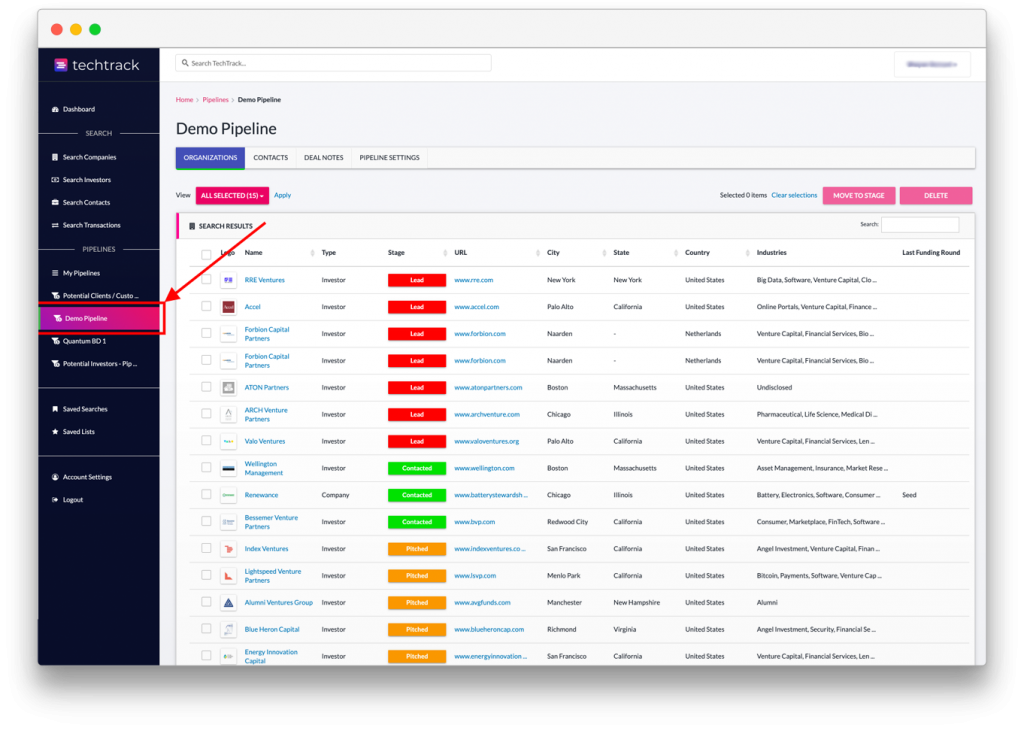Click Saved Lists star icon

click(55, 432)
